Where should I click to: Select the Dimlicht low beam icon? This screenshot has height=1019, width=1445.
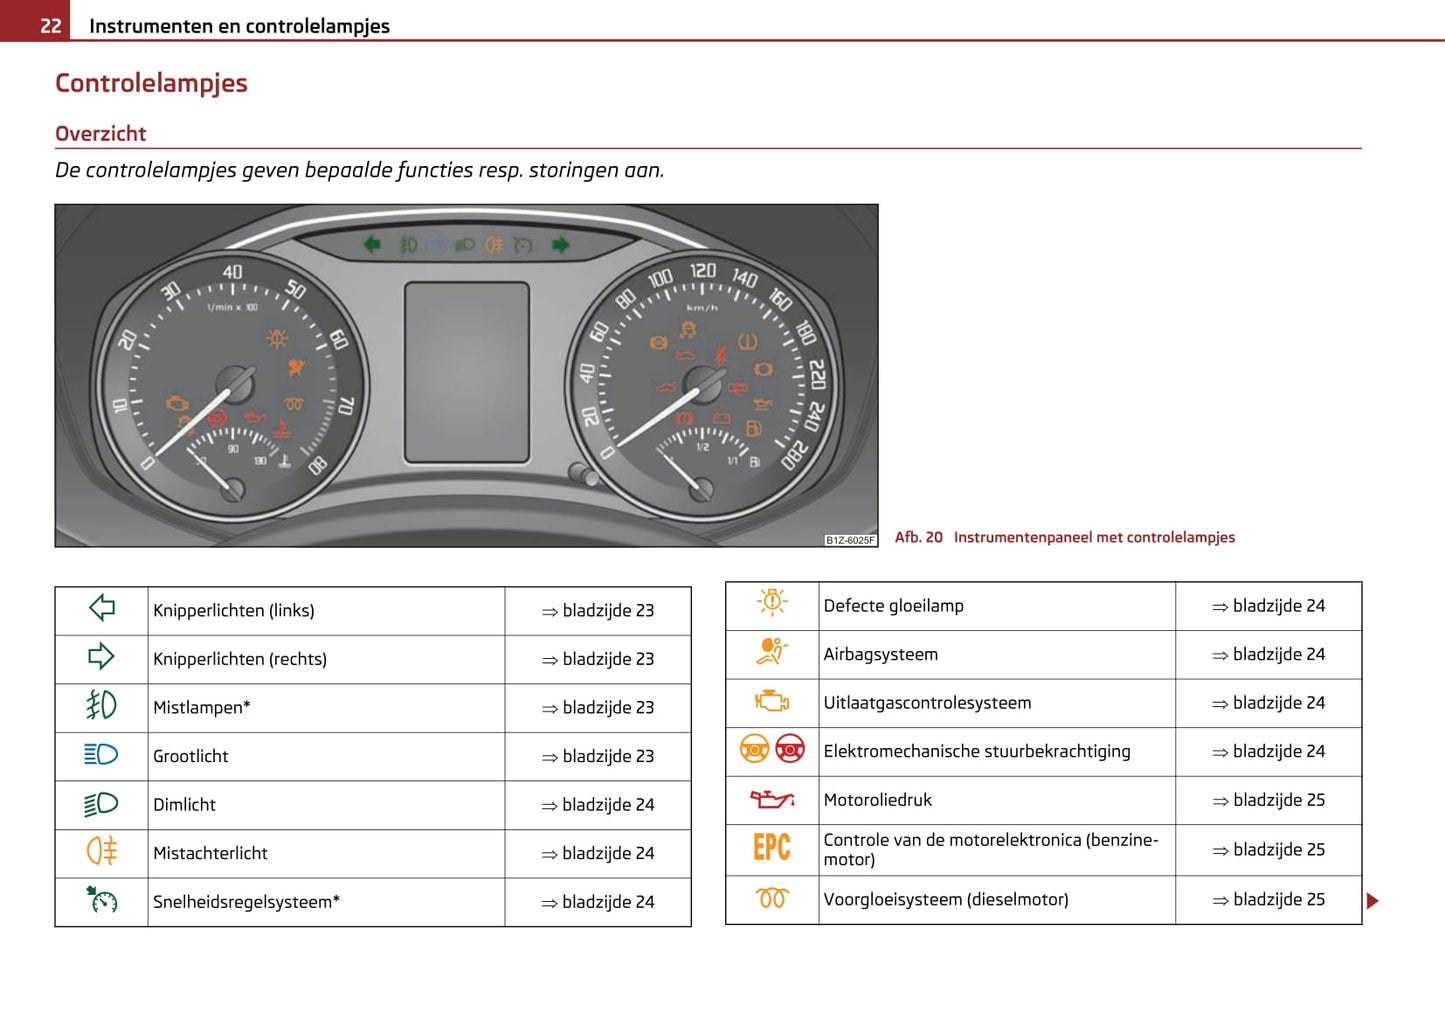102,804
